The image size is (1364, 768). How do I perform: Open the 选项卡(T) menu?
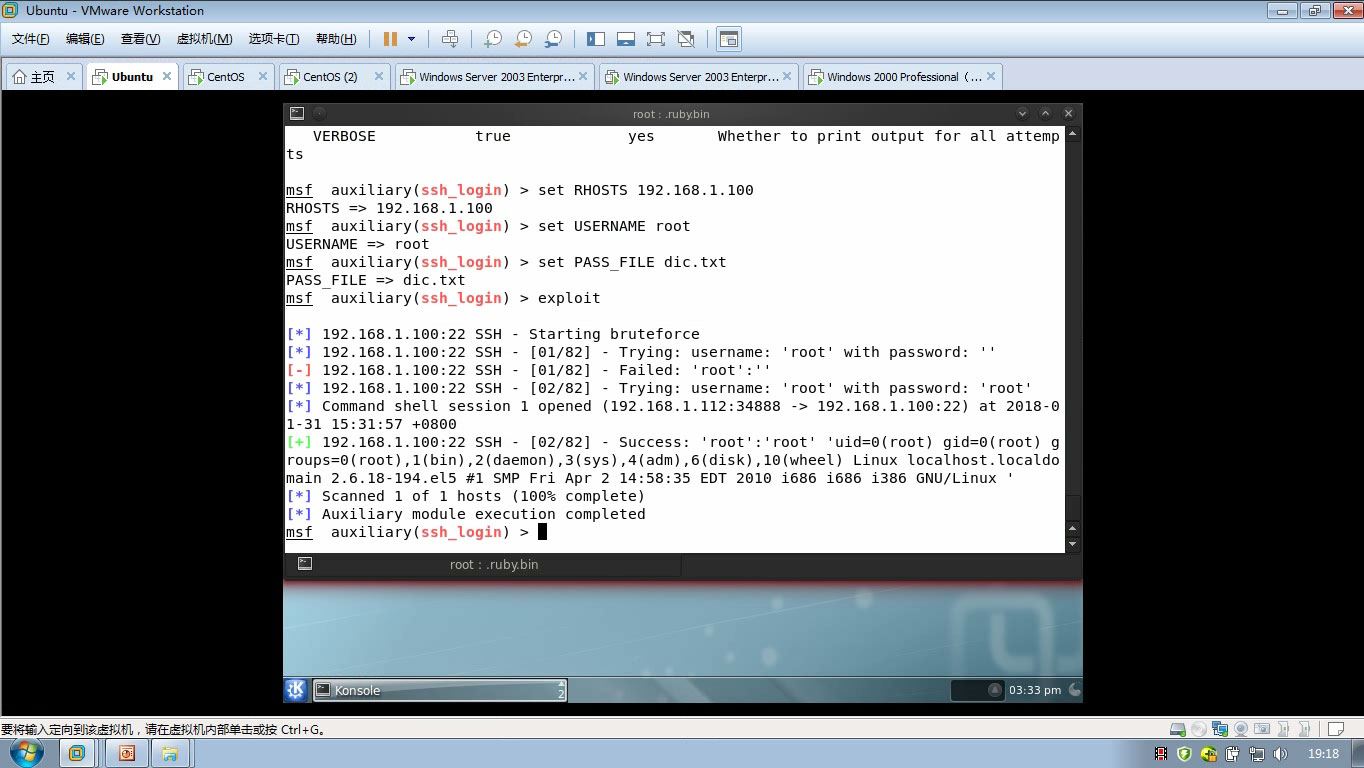(274, 39)
